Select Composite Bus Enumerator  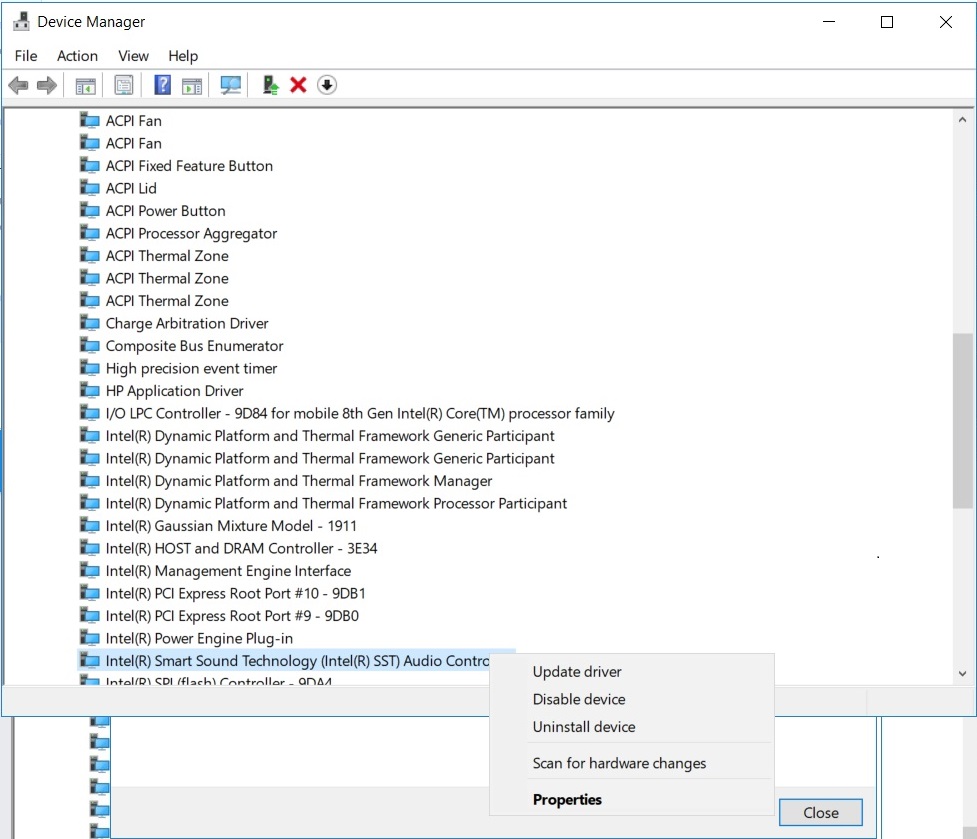[x=194, y=346]
